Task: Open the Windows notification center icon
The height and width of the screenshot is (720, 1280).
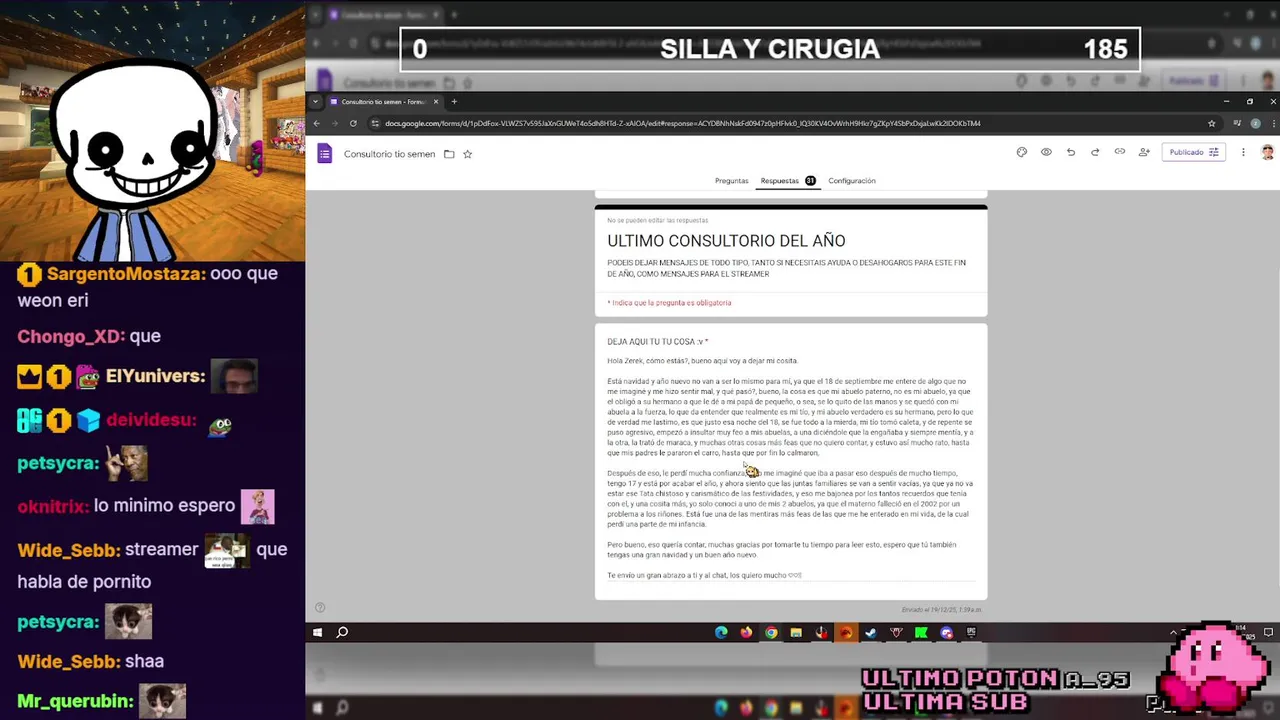Action: pos(1268,632)
